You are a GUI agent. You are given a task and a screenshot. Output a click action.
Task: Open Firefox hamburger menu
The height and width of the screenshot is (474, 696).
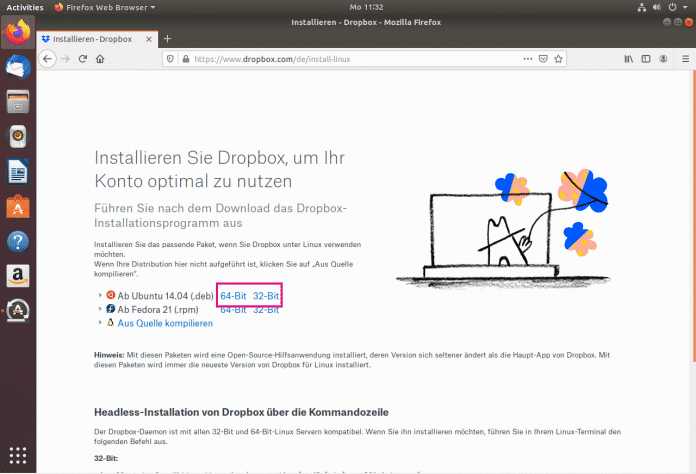pyautogui.click(x=680, y=59)
